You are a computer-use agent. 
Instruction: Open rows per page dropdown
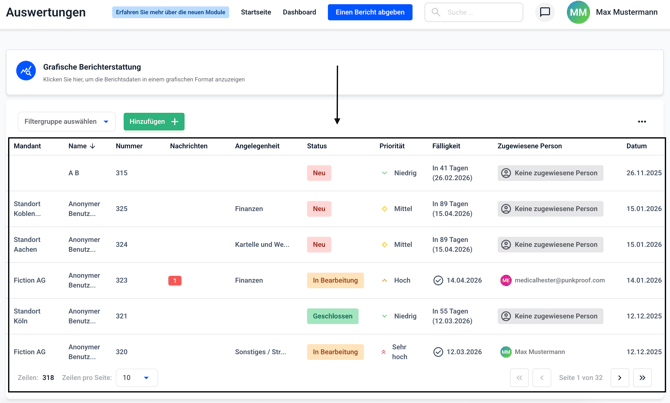pos(137,378)
